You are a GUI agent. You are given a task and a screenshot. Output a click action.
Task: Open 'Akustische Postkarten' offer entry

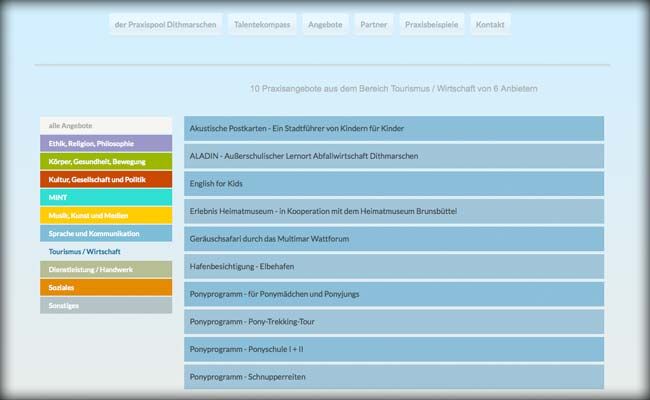[x=394, y=129]
